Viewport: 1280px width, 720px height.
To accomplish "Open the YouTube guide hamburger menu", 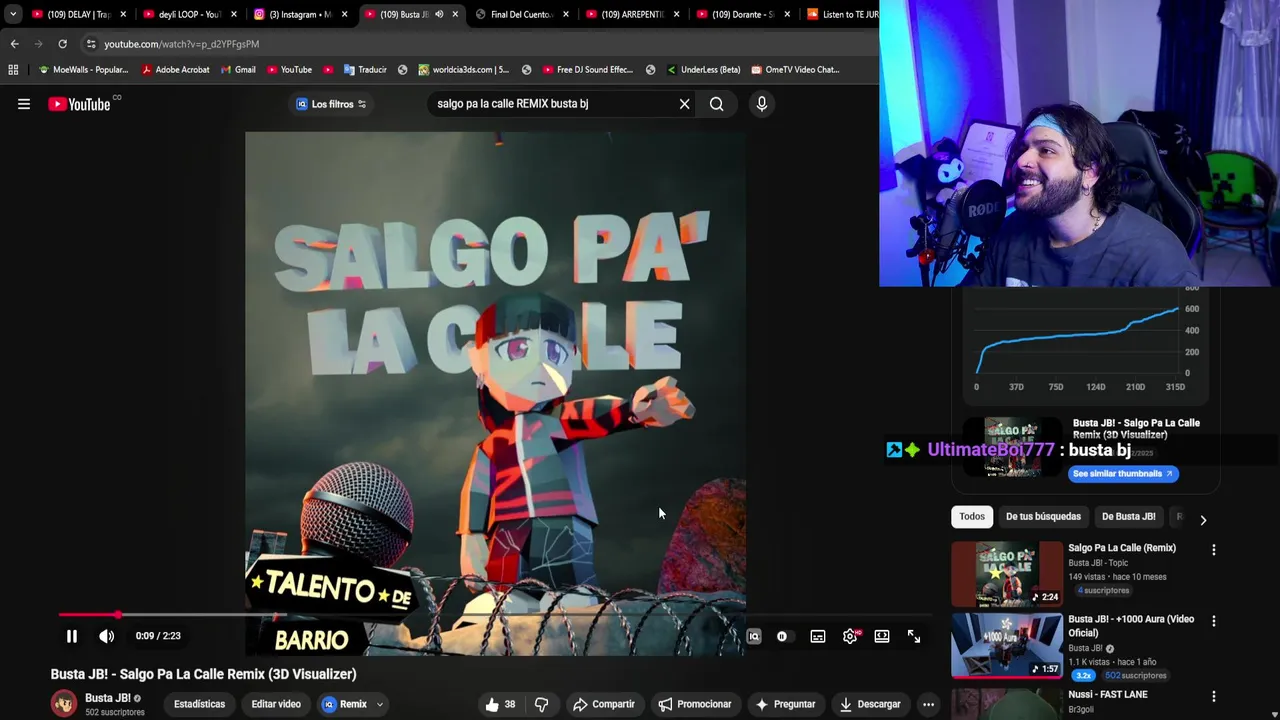I will [x=24, y=104].
